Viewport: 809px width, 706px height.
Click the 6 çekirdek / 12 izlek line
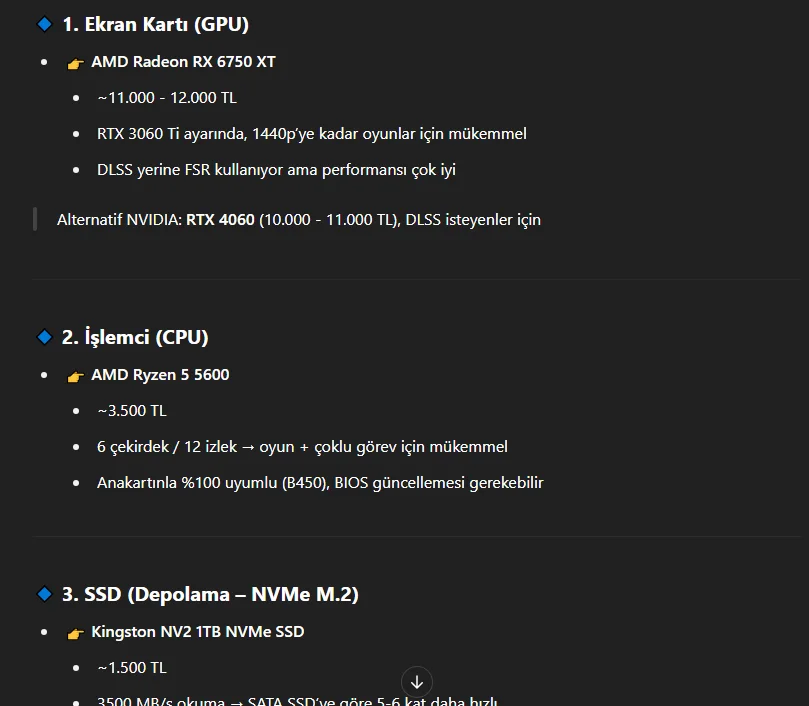point(302,447)
